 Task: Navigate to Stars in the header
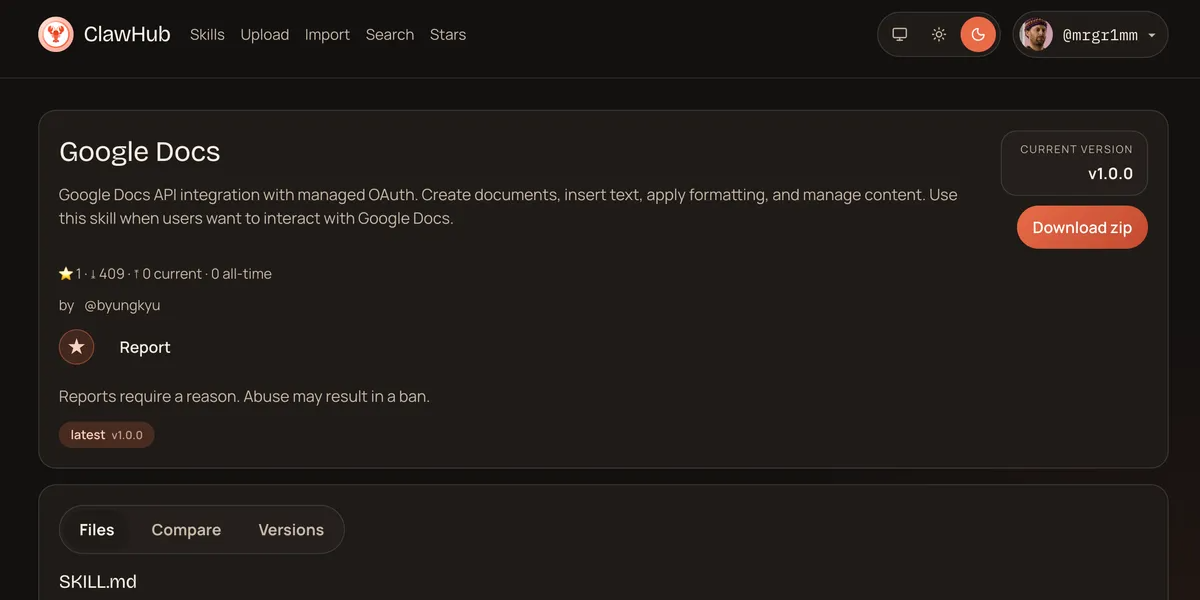click(x=448, y=35)
